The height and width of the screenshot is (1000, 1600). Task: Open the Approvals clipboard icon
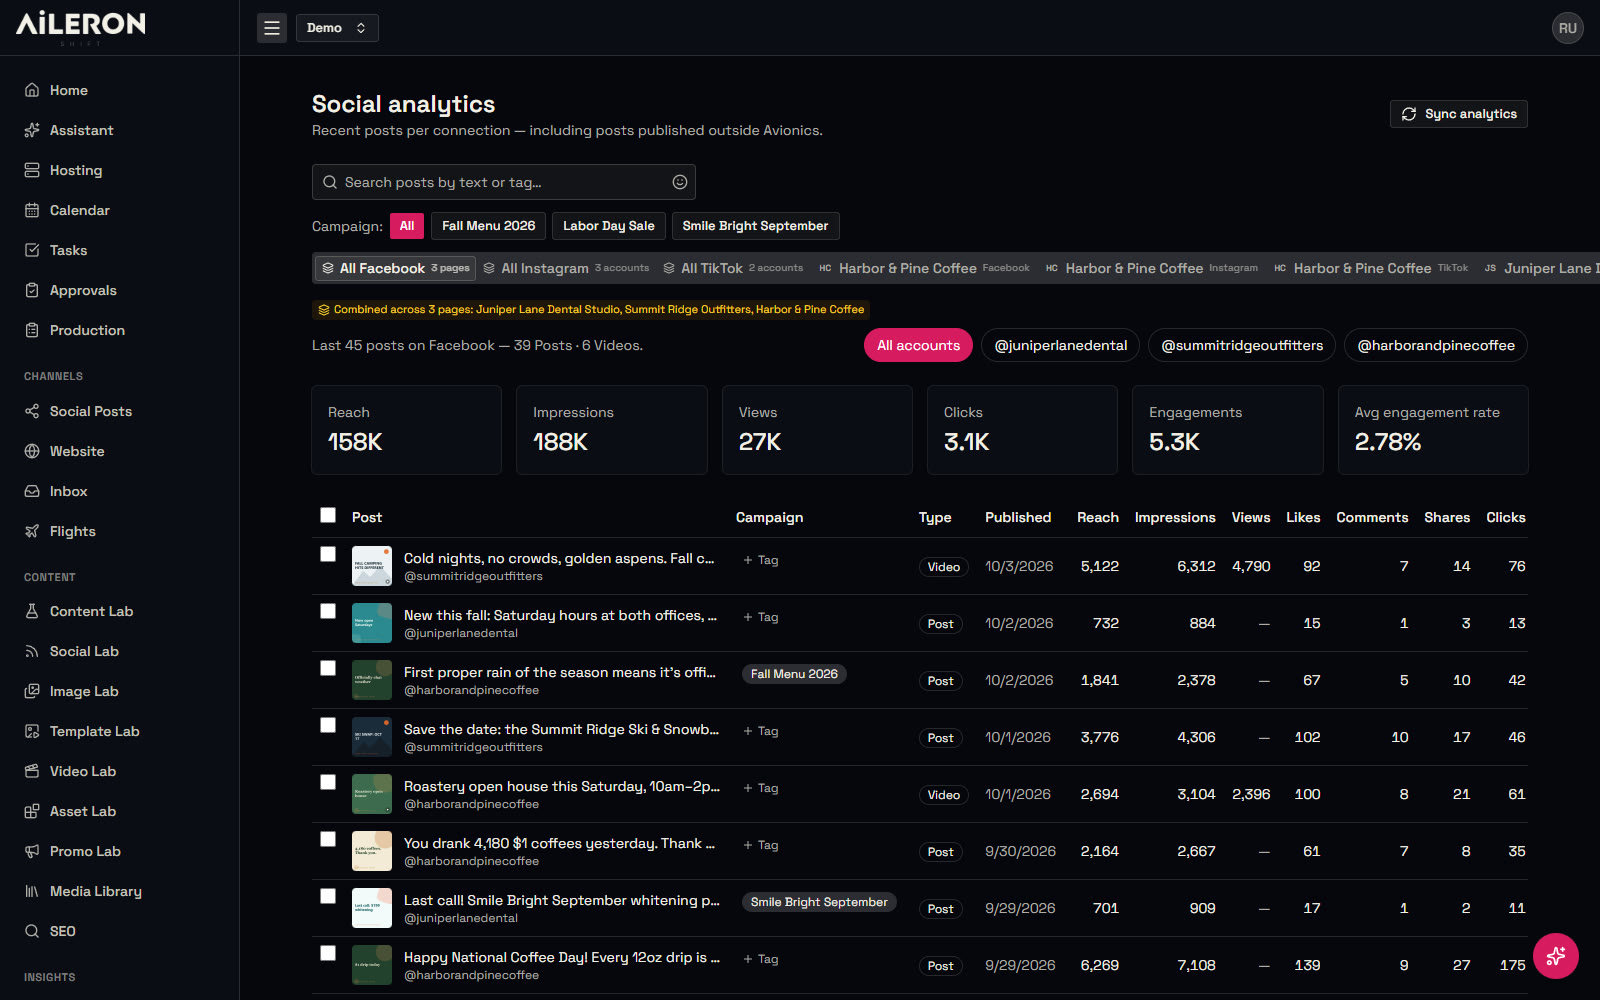tap(32, 290)
